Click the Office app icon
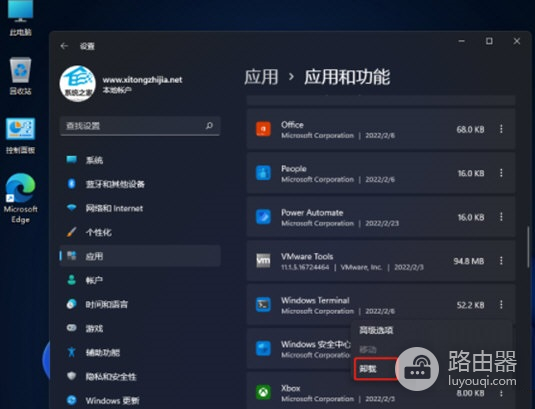Screen dimensions: 535x409 (263, 129)
